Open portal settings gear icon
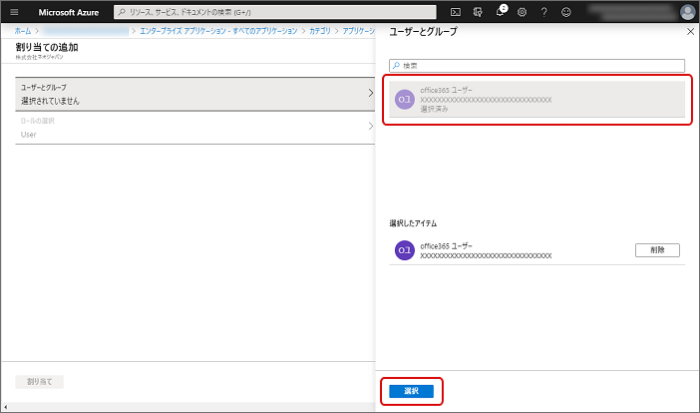Image resolution: width=700 pixels, height=413 pixels. click(x=522, y=12)
